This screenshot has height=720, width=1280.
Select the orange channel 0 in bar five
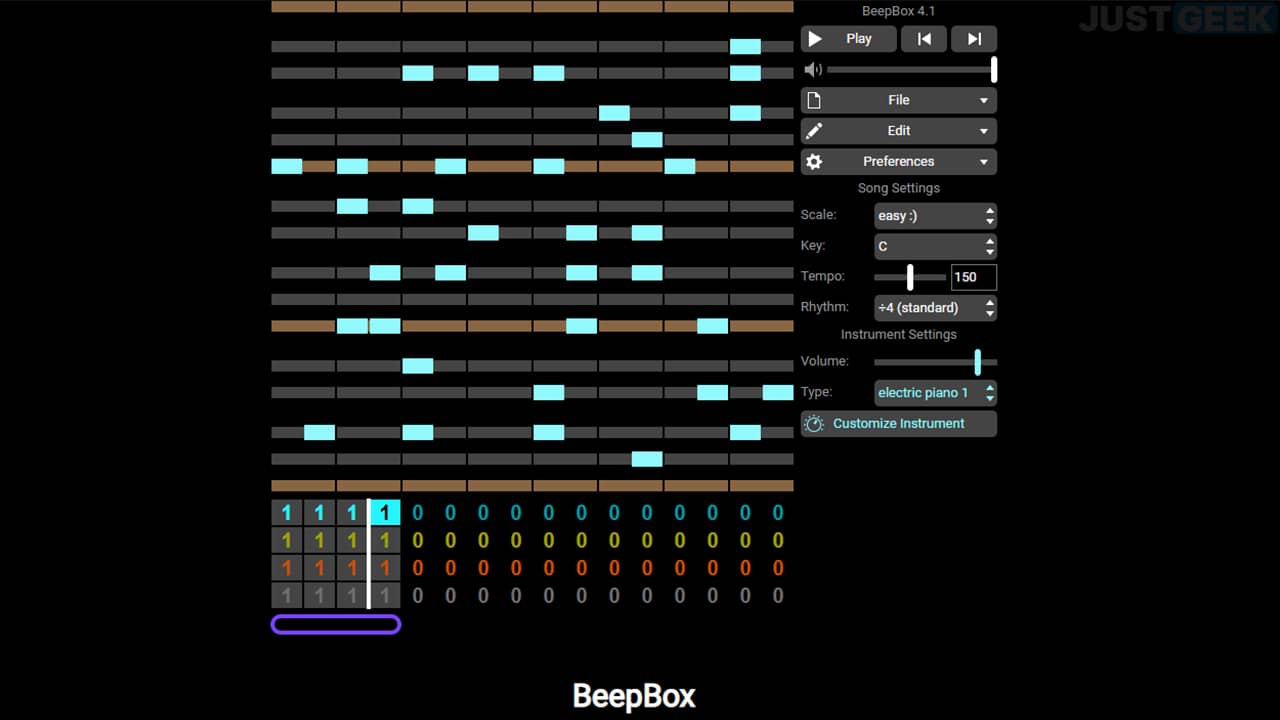pyautogui.click(x=418, y=568)
